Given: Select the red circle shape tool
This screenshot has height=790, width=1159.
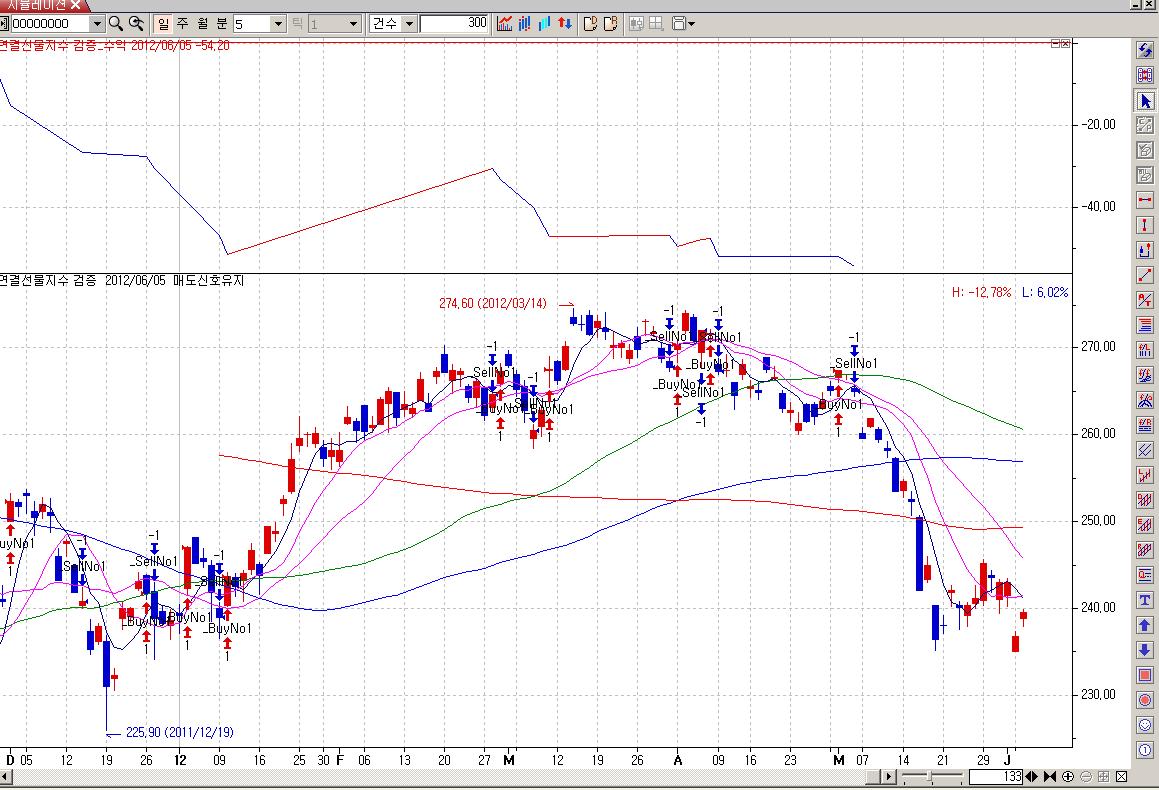Looking at the screenshot, I should [1145, 700].
